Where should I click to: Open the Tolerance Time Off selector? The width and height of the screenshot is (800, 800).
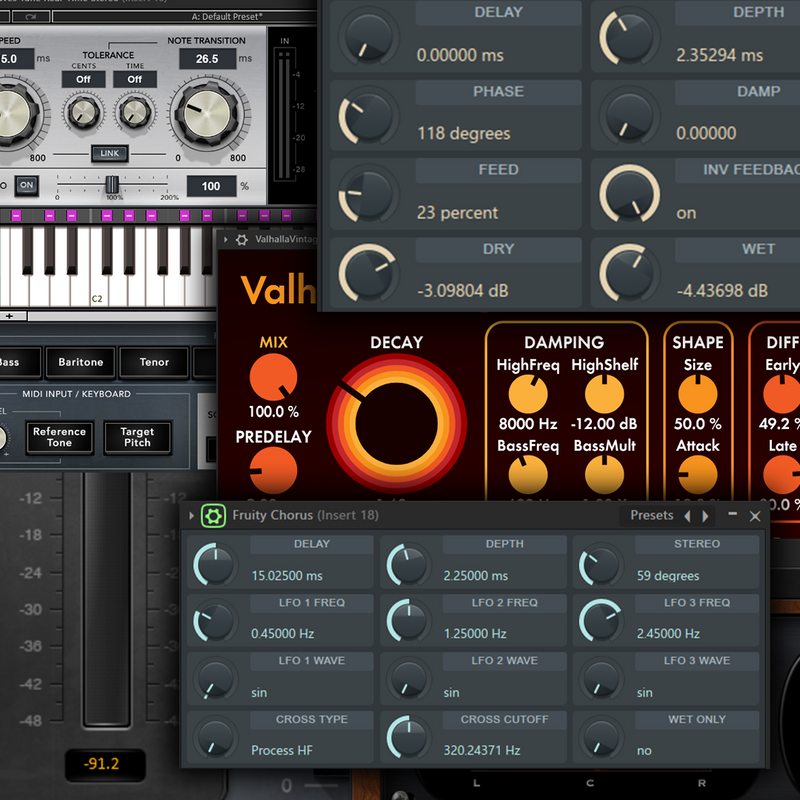click(x=134, y=79)
